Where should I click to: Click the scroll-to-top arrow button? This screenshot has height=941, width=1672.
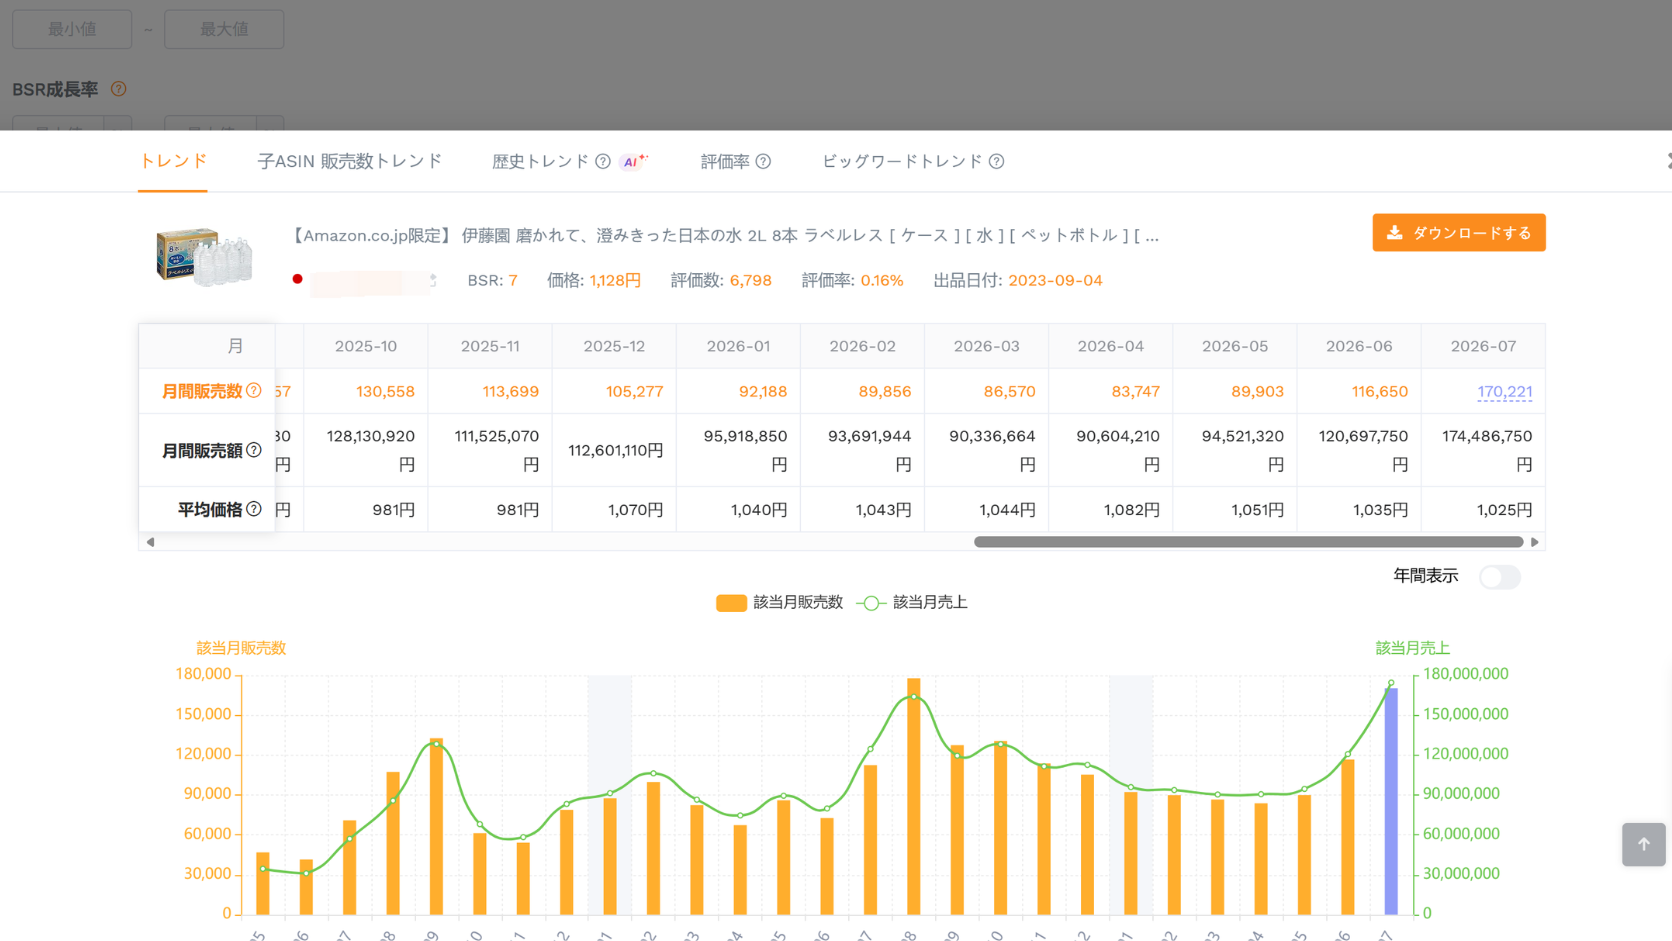[x=1643, y=844]
